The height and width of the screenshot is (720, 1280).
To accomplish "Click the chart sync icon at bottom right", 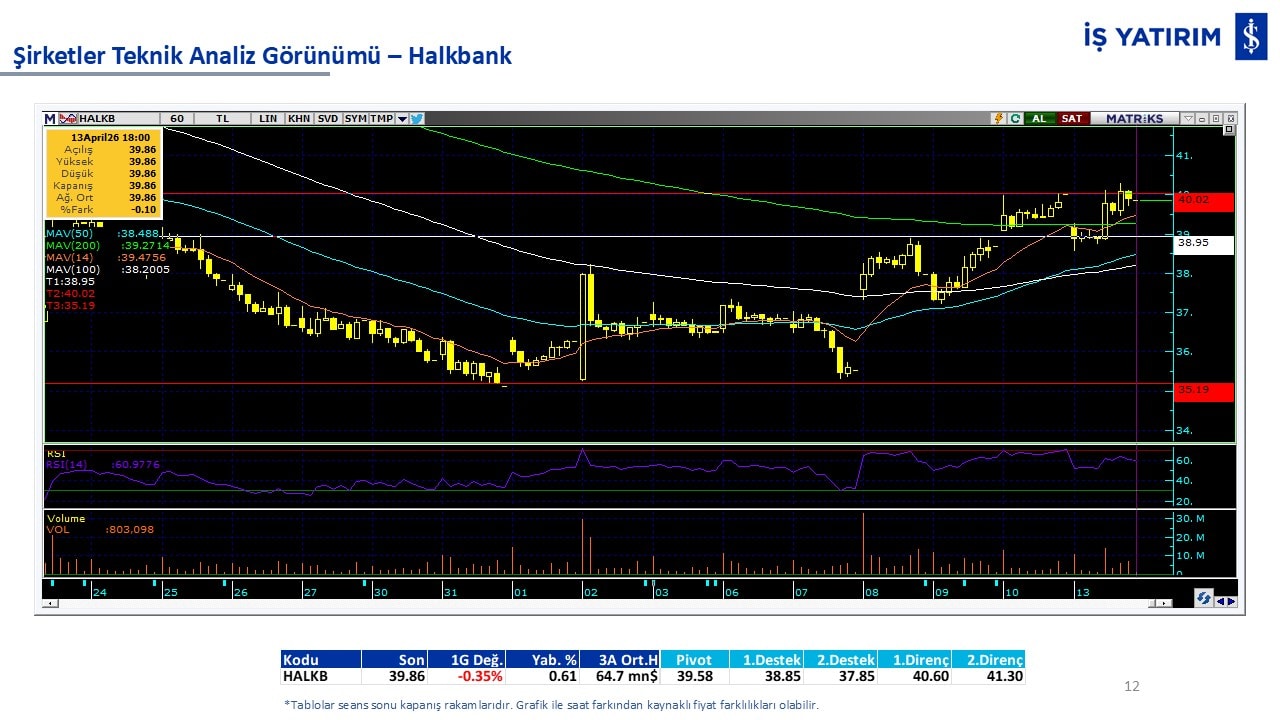I will (1204, 598).
